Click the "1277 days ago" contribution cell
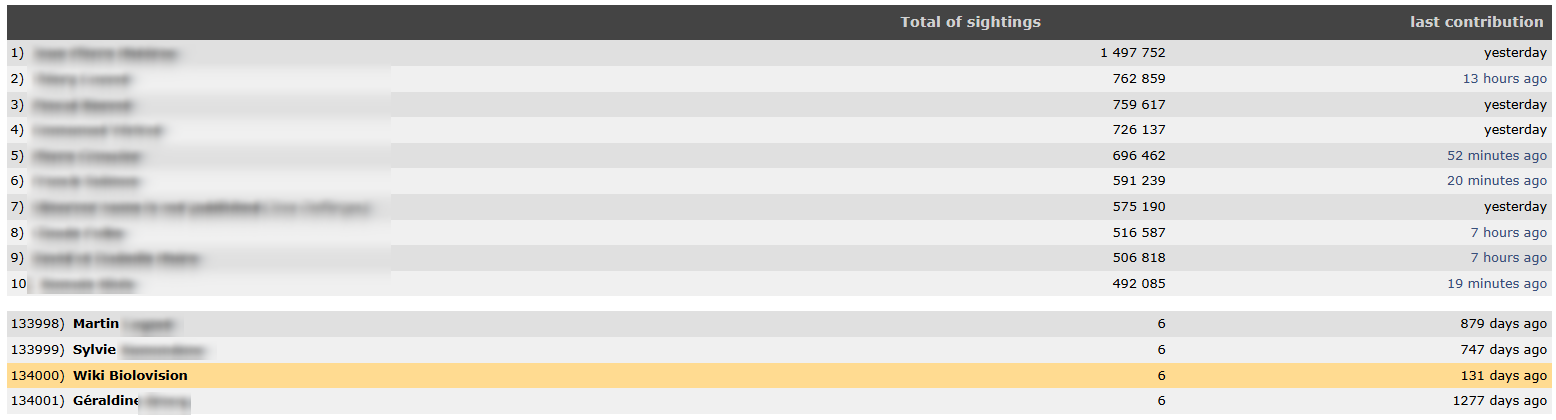Screen dimensions: 1556x420 point(1499,401)
